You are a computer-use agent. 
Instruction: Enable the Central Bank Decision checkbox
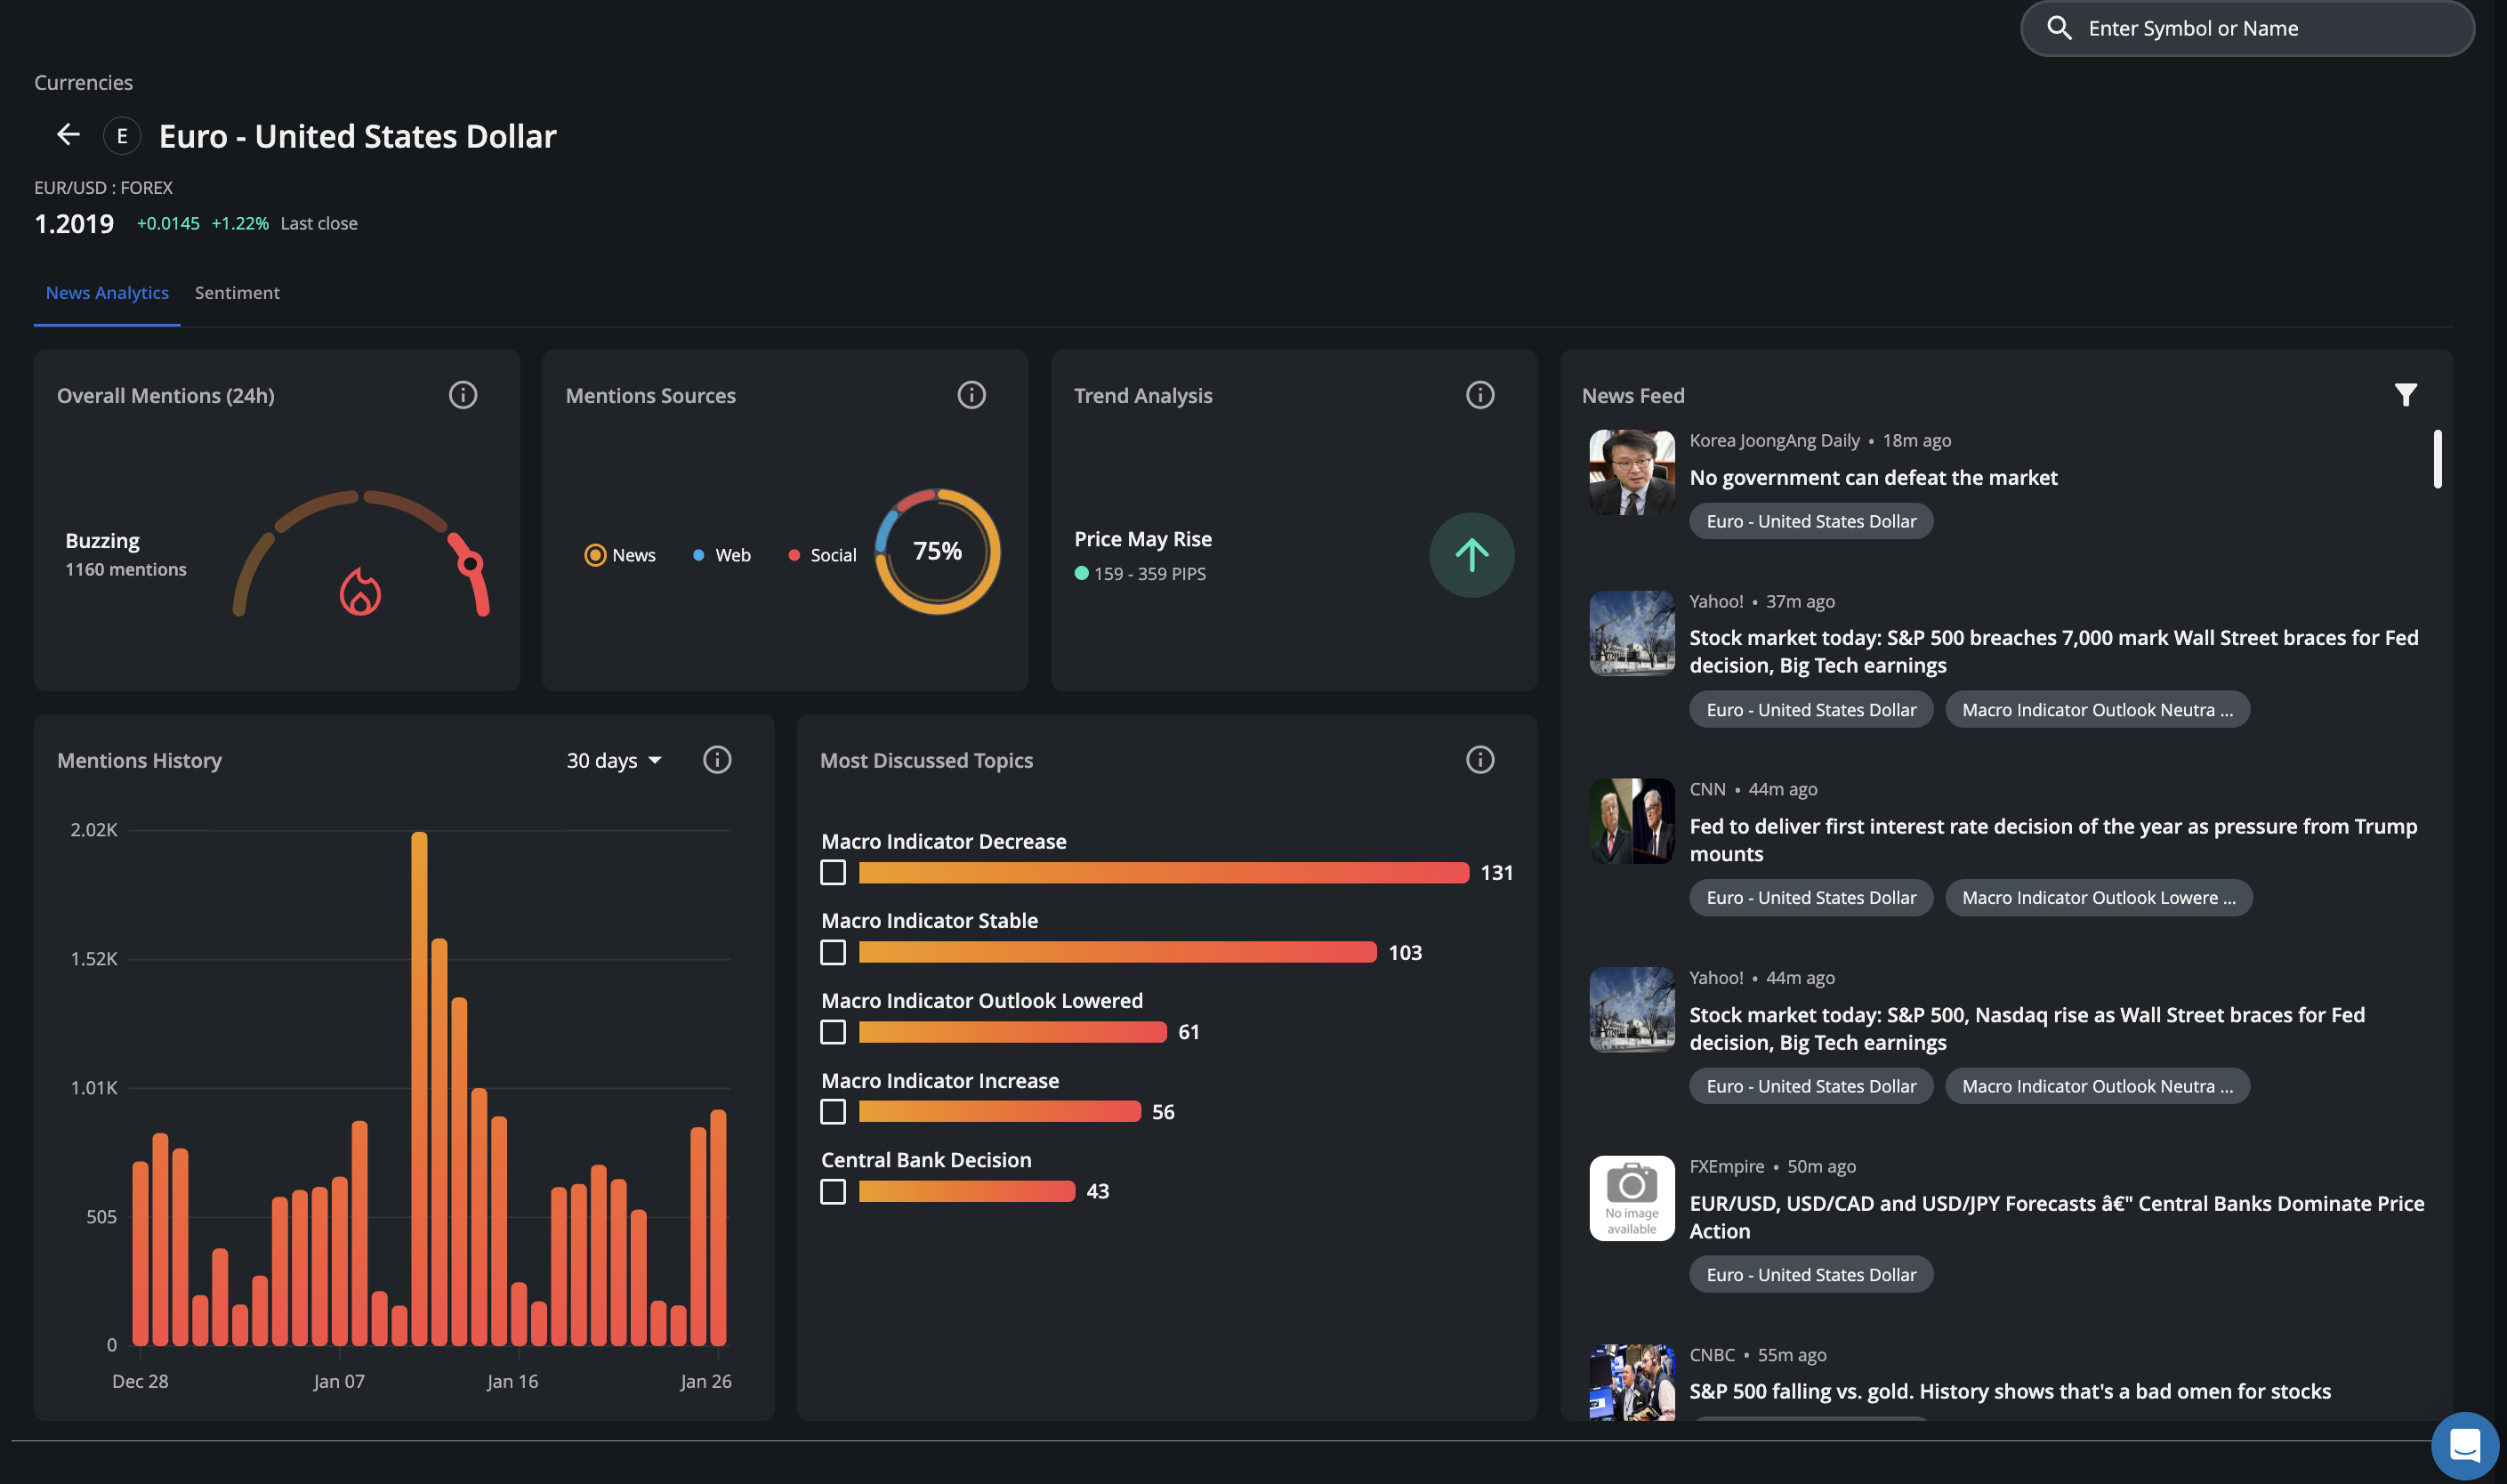[x=833, y=1191]
